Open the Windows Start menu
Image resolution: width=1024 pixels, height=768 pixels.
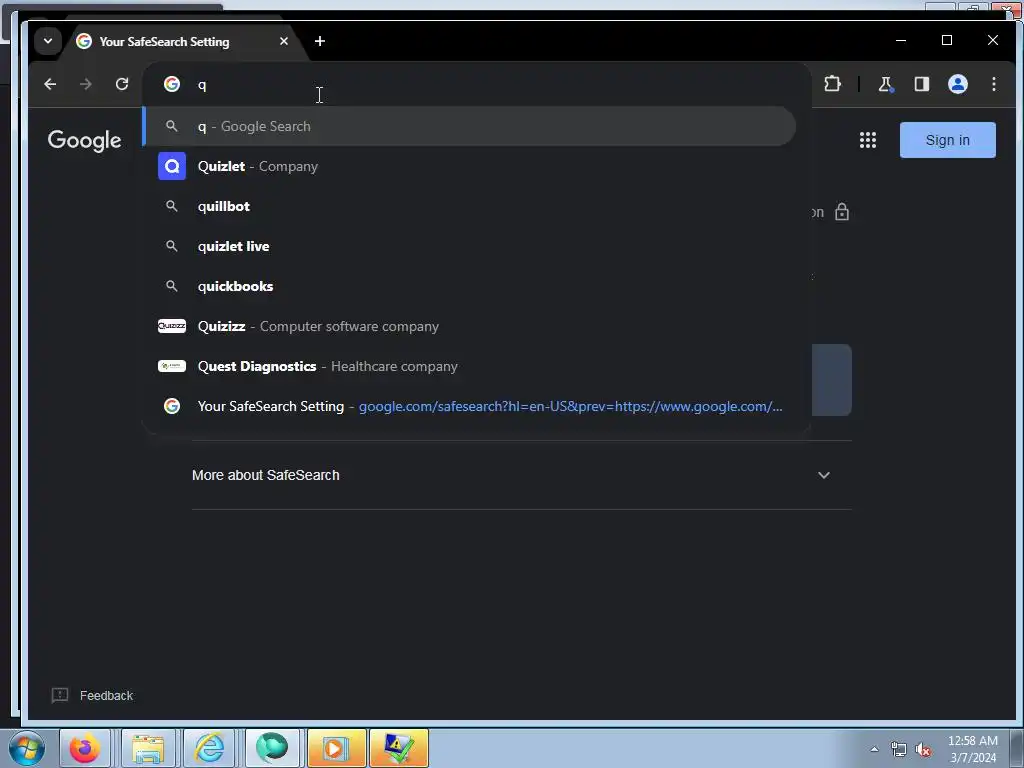click(27, 748)
